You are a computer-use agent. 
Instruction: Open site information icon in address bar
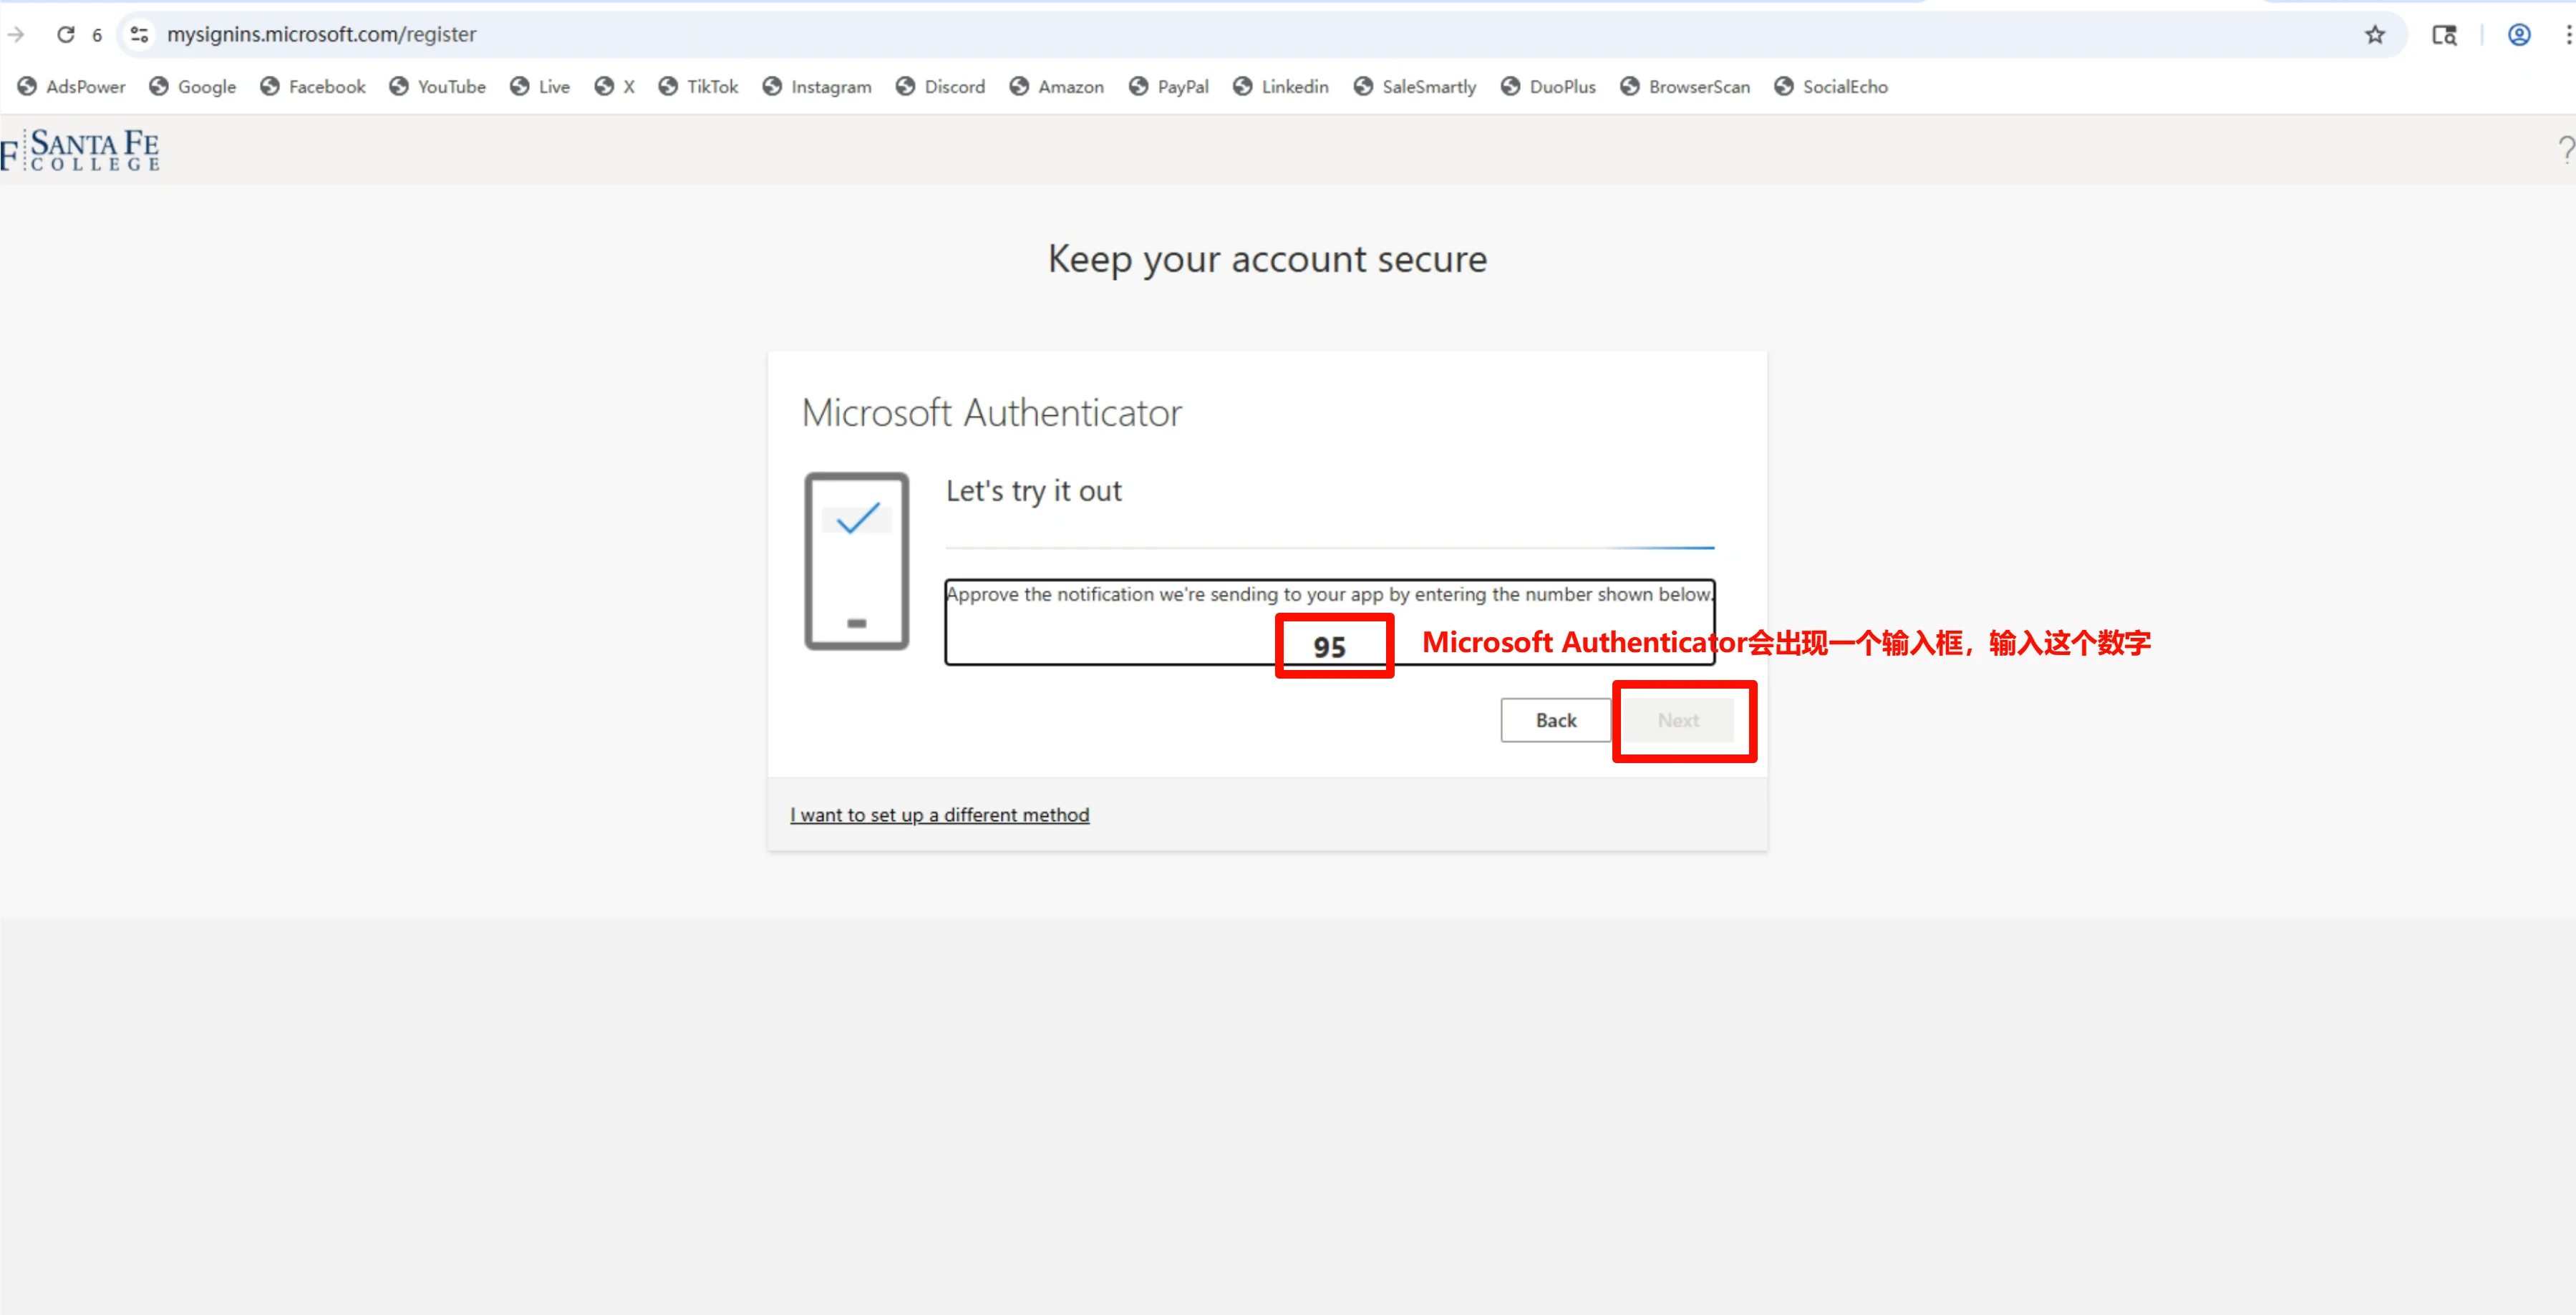[x=140, y=34]
